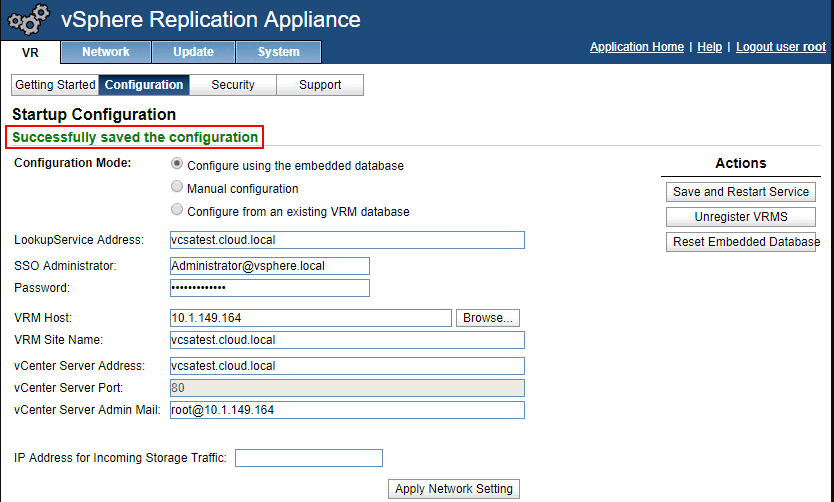Screen dimensions: 834x502
Task: Open the Network tab
Action: (106, 52)
